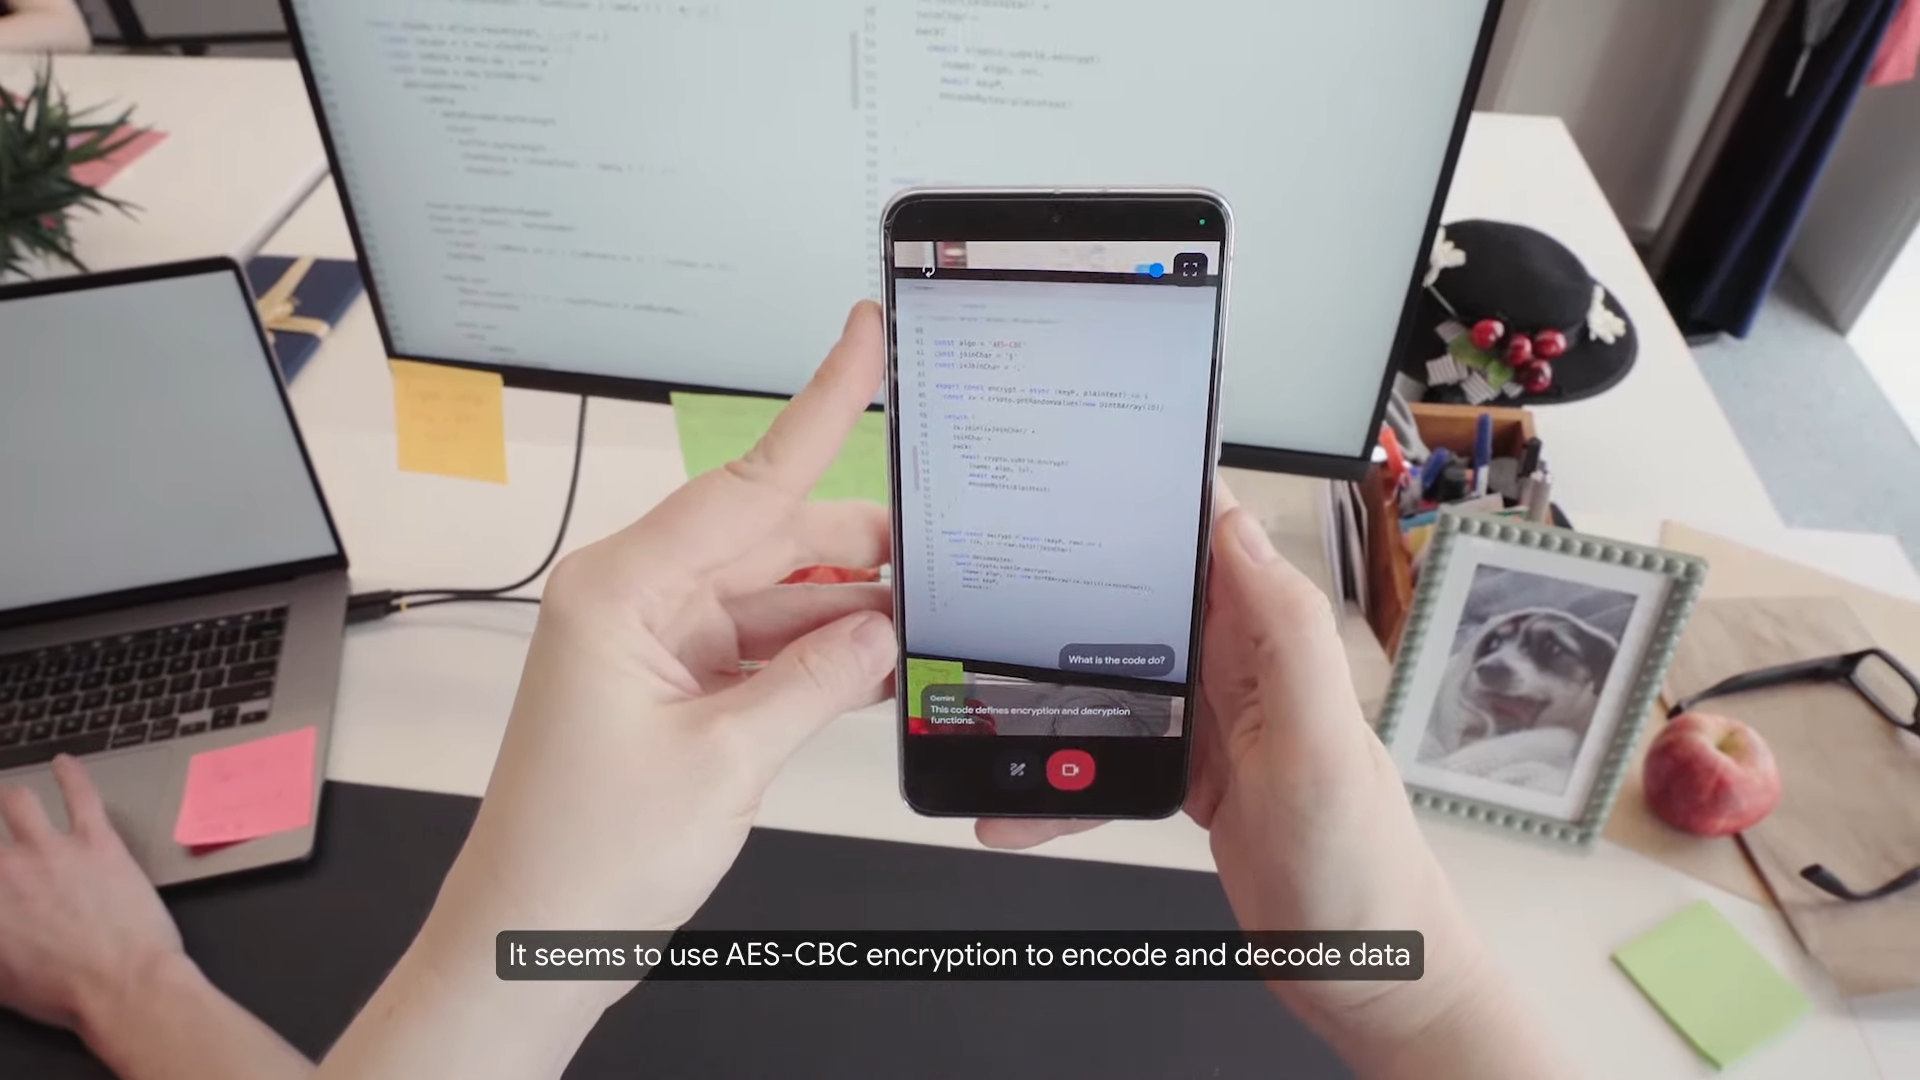The height and width of the screenshot is (1080, 1920).
Task: Tap 'What is the code do?' suggestion chip
Action: click(x=1113, y=659)
